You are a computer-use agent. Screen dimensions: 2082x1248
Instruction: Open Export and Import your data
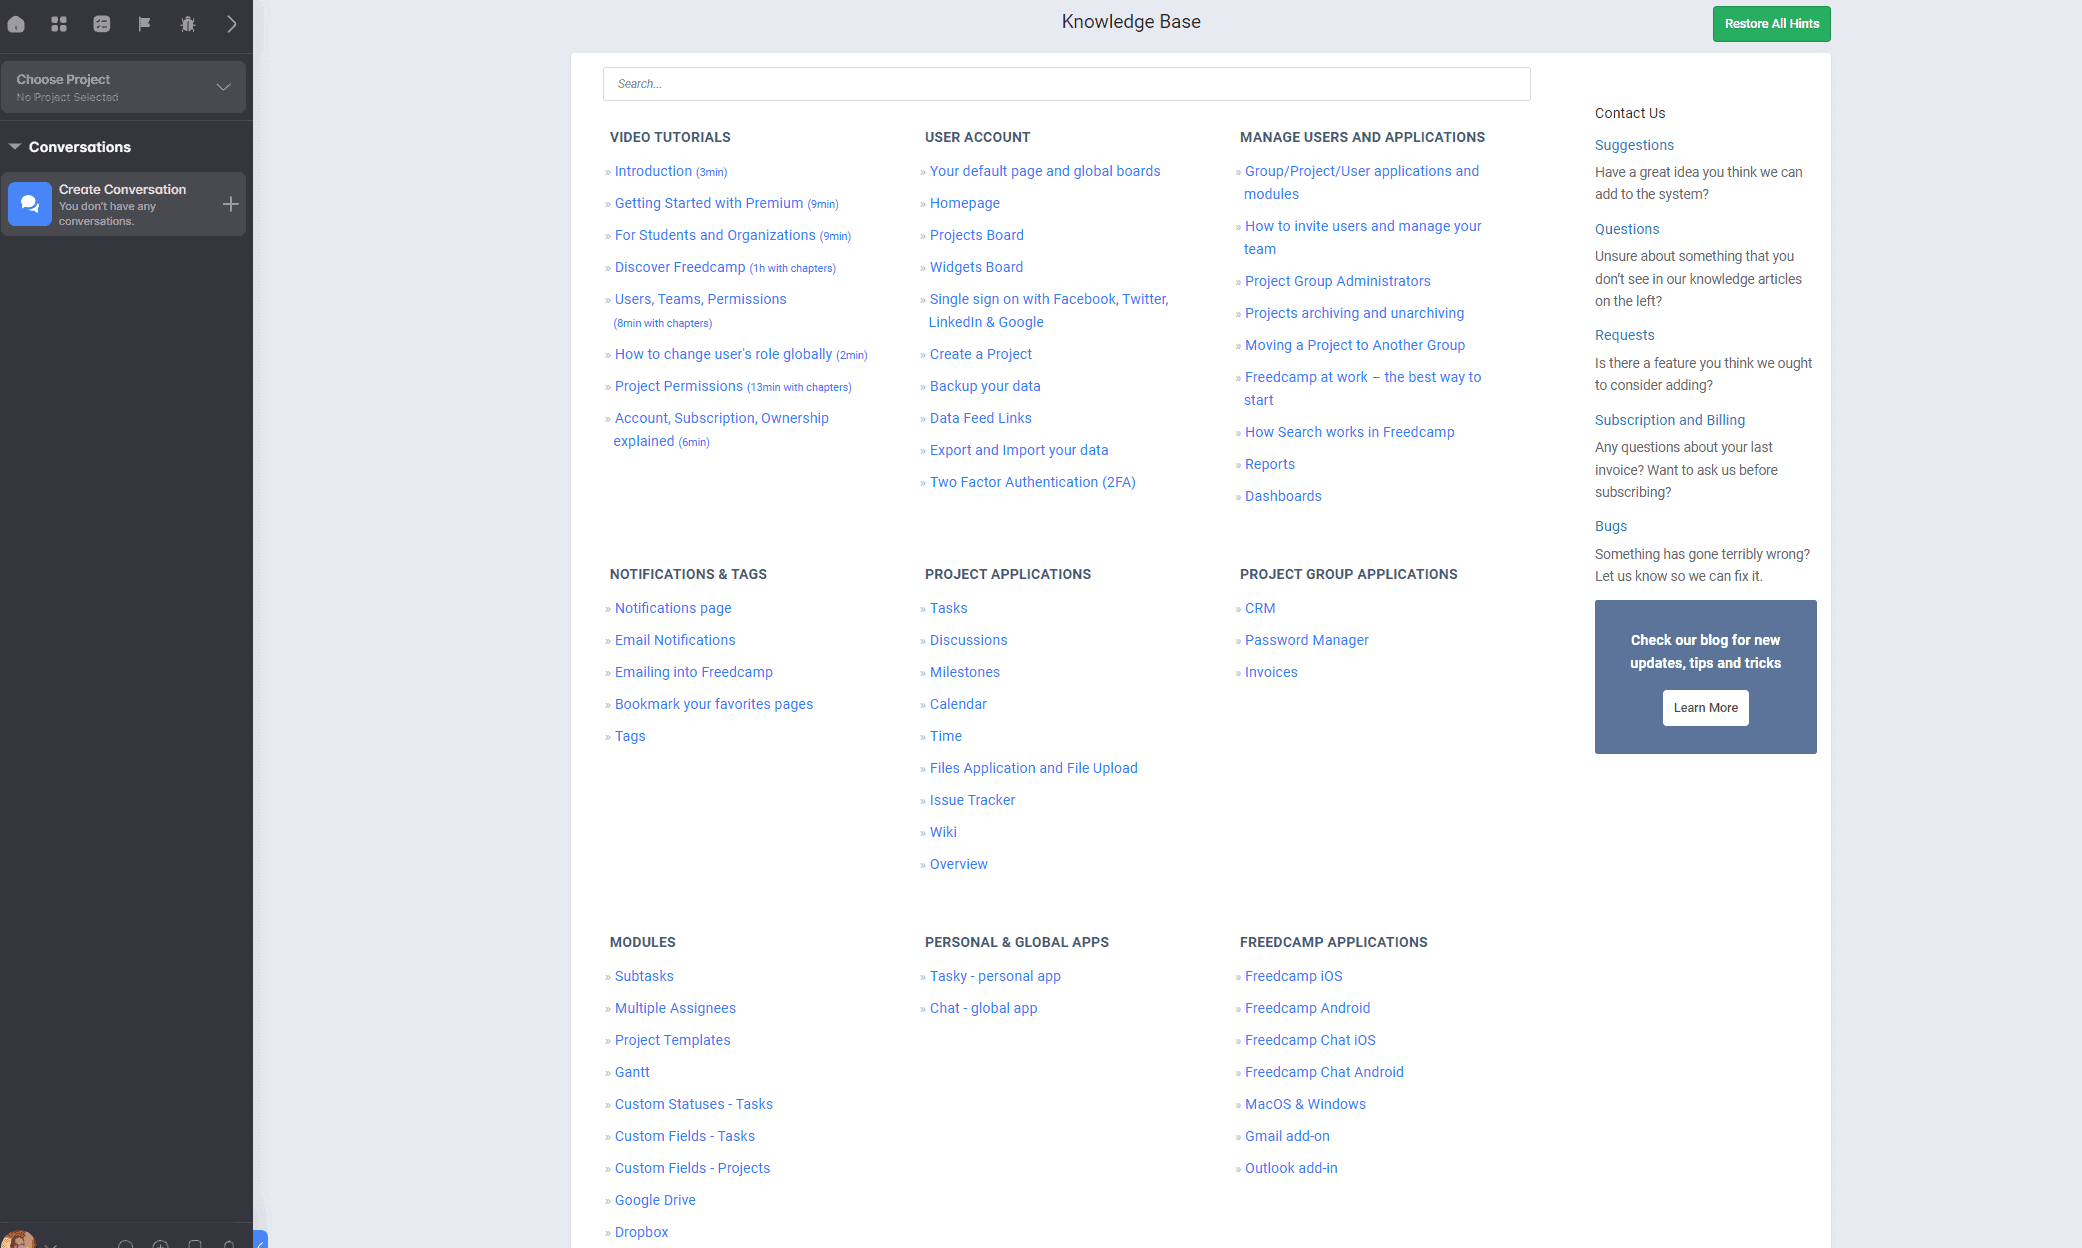(x=1019, y=451)
